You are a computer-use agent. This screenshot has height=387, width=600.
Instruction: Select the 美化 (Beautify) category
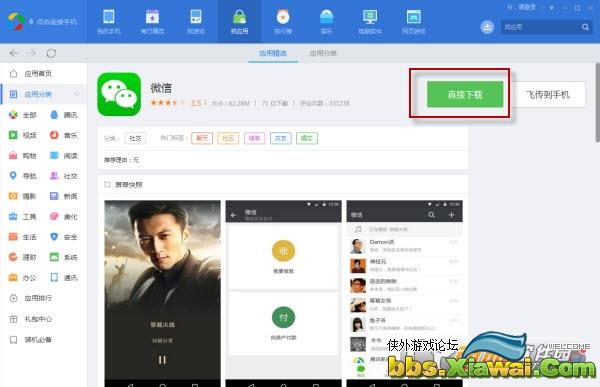click(64, 217)
